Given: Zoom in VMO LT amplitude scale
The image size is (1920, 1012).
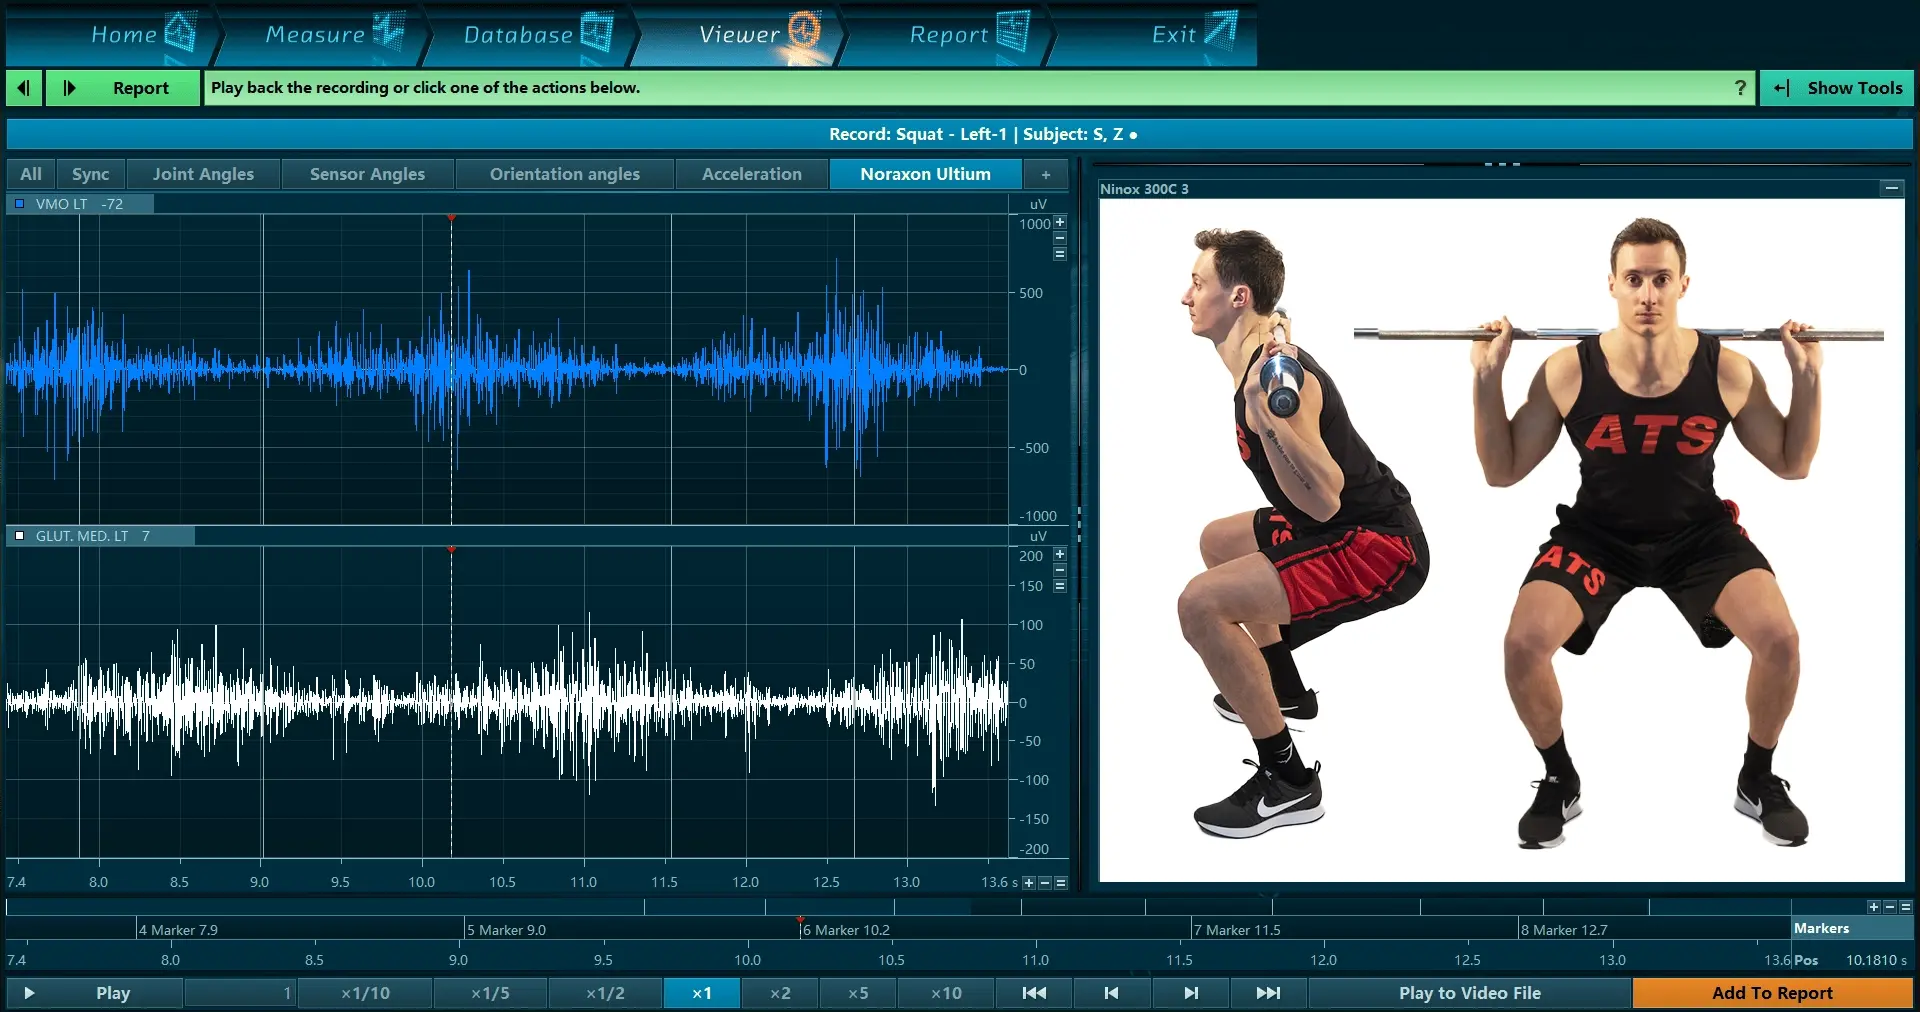Looking at the screenshot, I should click(1060, 222).
